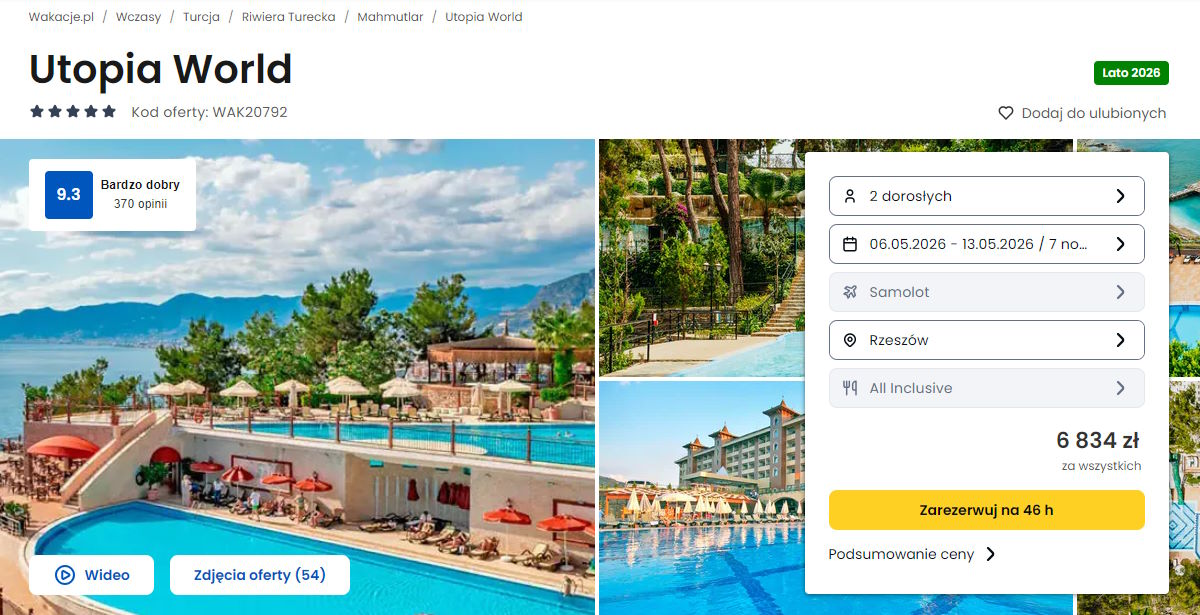Click the play icon on the Wideo button
The height and width of the screenshot is (615, 1200).
point(65,575)
